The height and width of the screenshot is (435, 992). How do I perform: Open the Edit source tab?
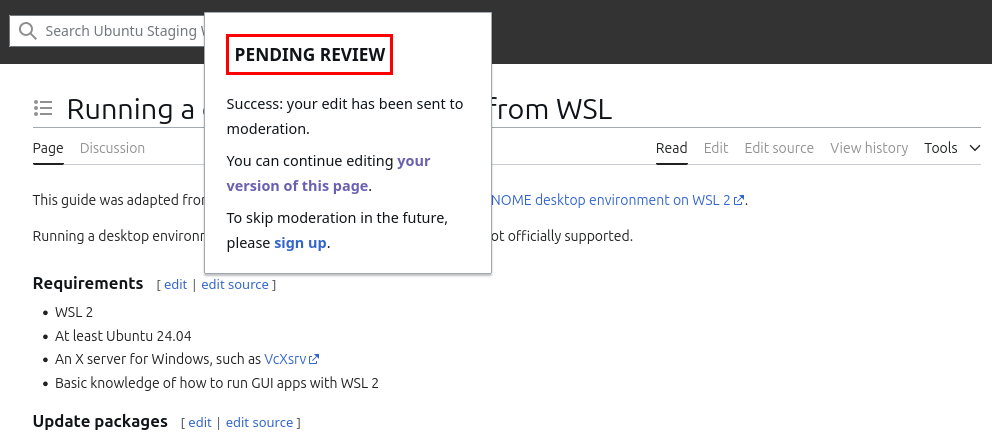[x=779, y=148]
